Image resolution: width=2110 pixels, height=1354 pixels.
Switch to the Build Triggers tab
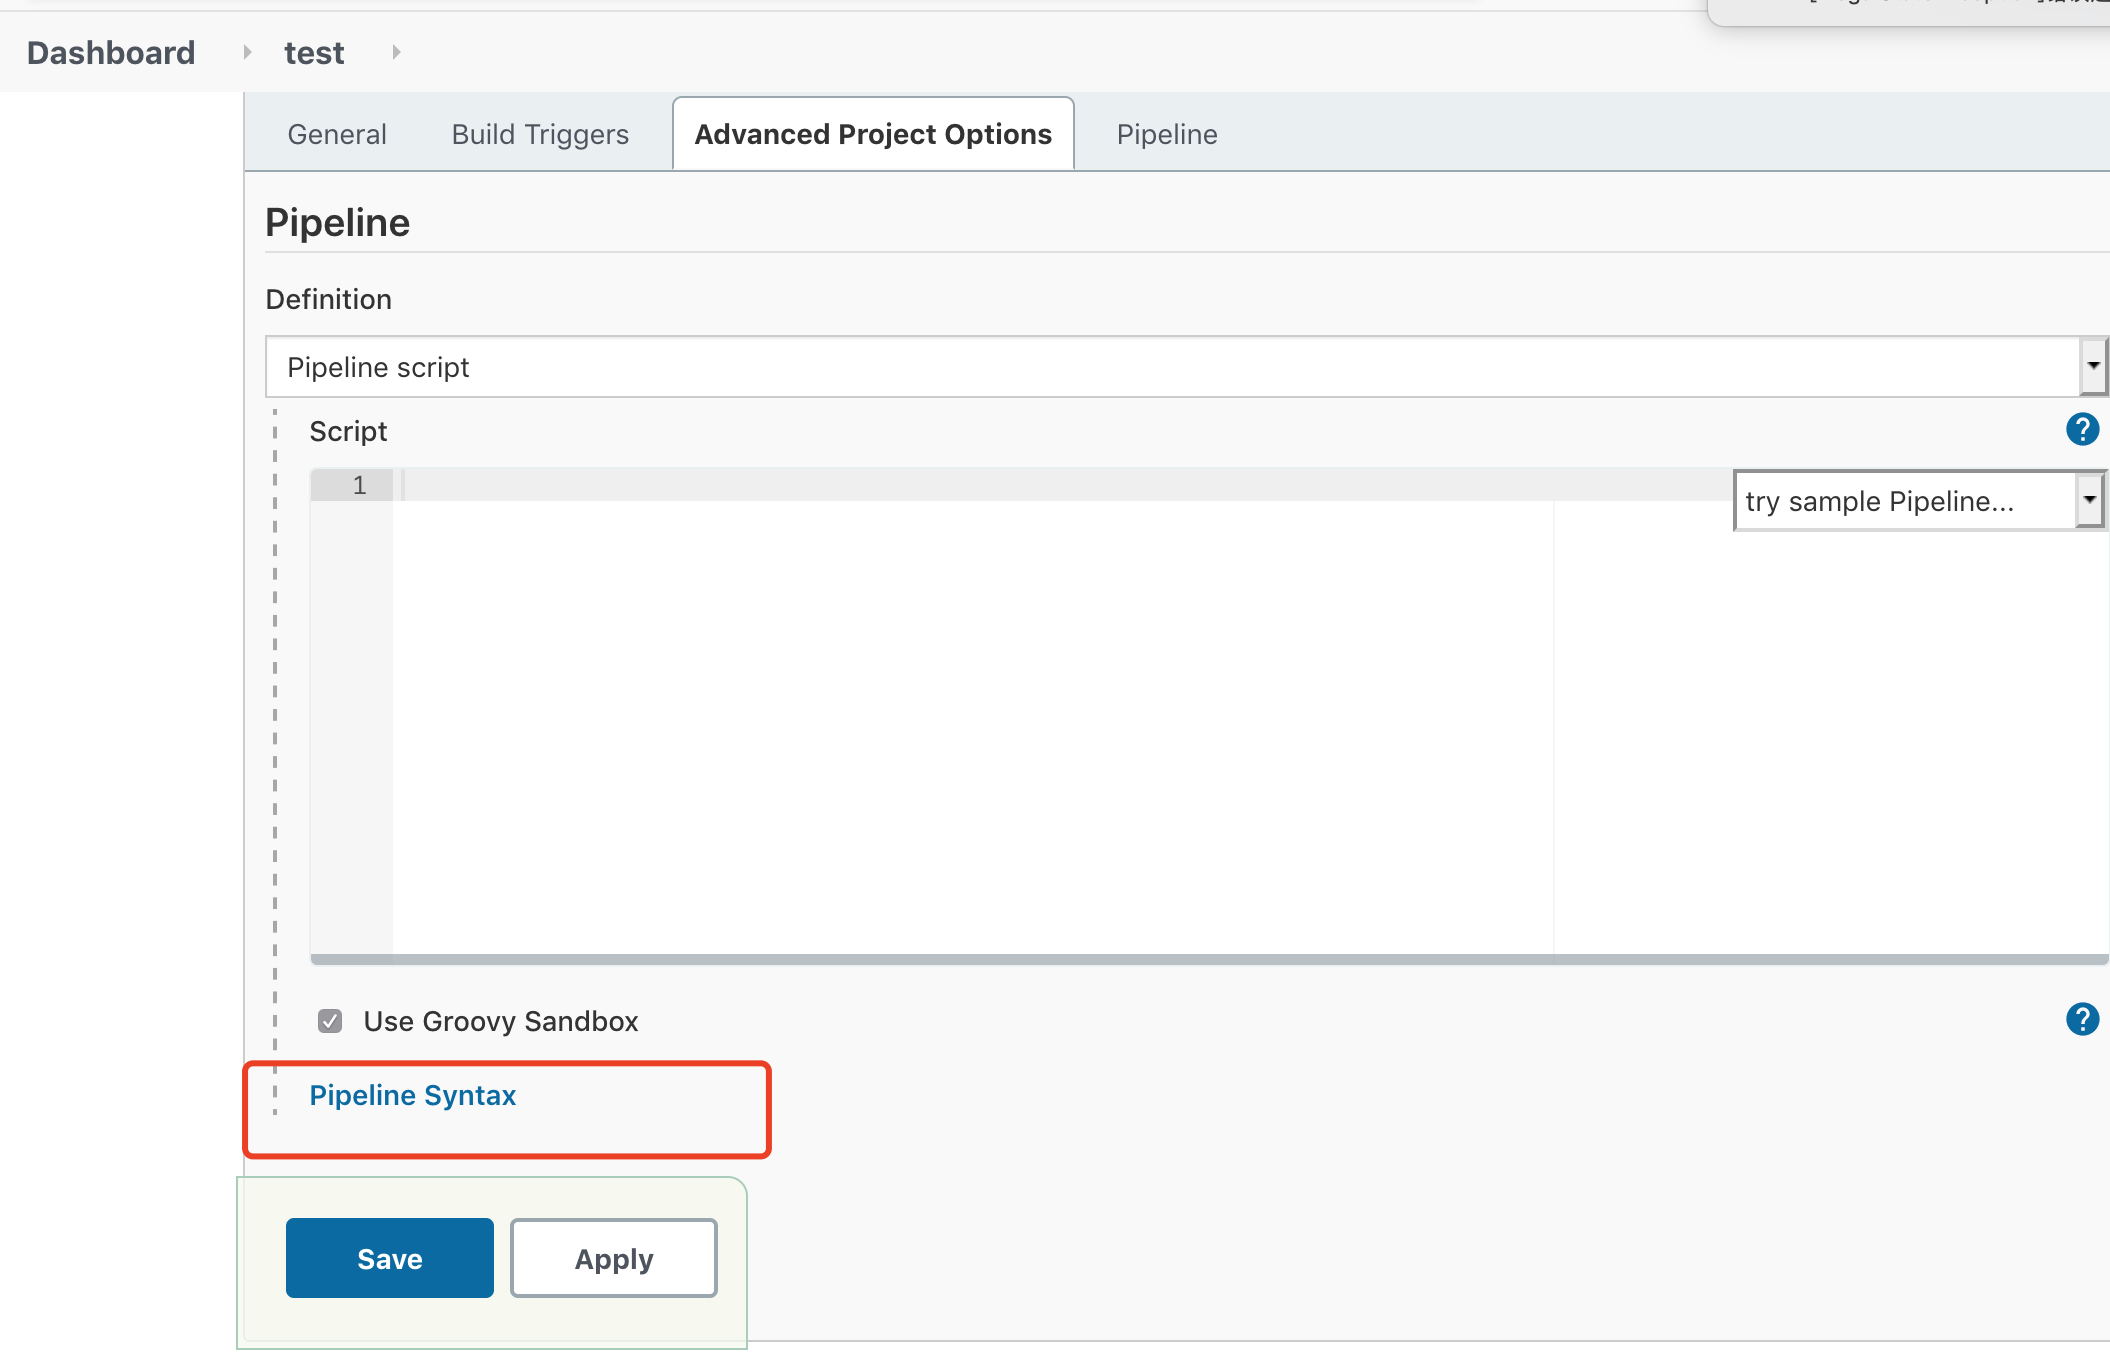click(x=540, y=134)
